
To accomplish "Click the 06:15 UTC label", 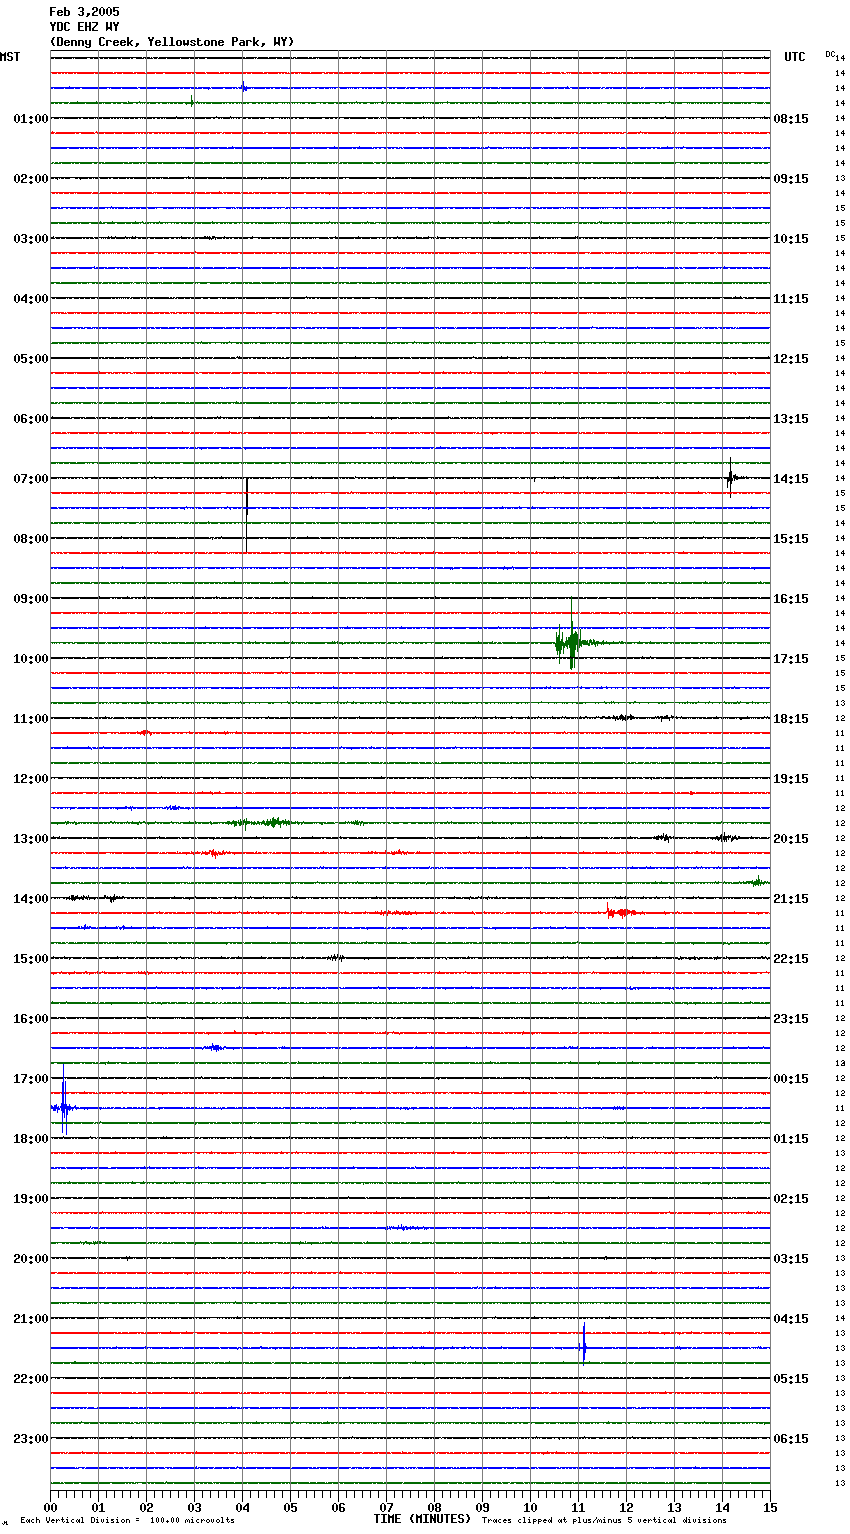I will [x=791, y=1439].
